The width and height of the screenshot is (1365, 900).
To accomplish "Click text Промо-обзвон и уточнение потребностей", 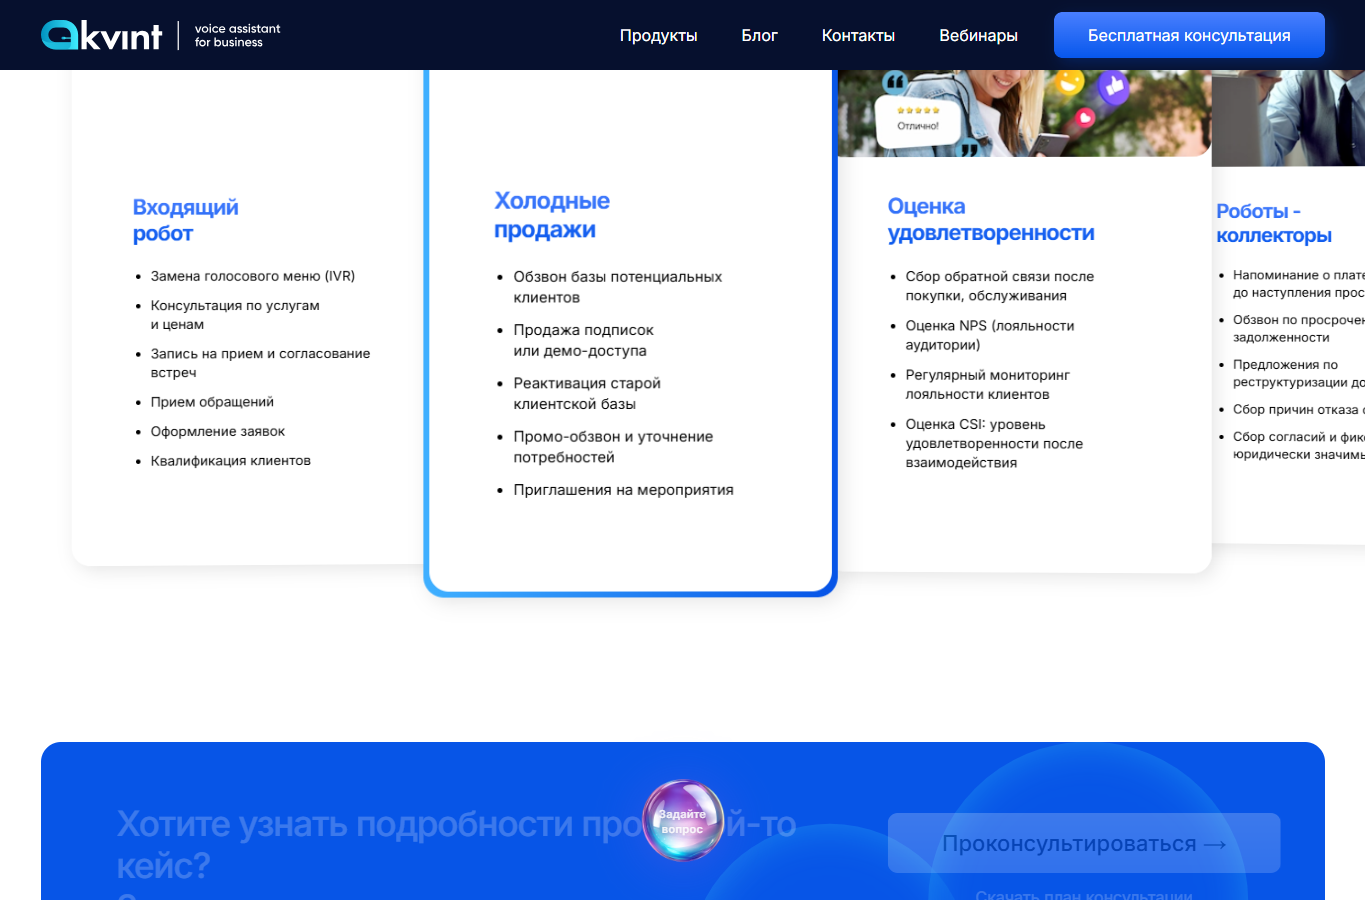I will coord(613,447).
